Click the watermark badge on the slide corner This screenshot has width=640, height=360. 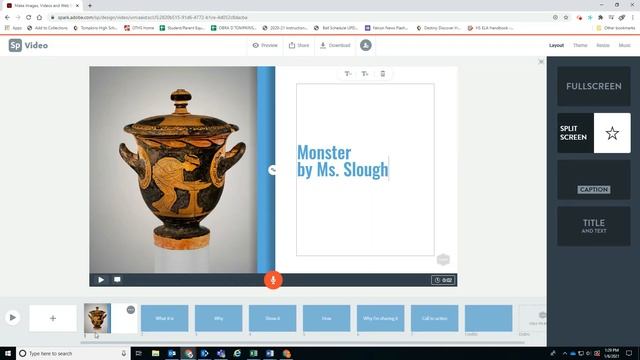pos(443,259)
